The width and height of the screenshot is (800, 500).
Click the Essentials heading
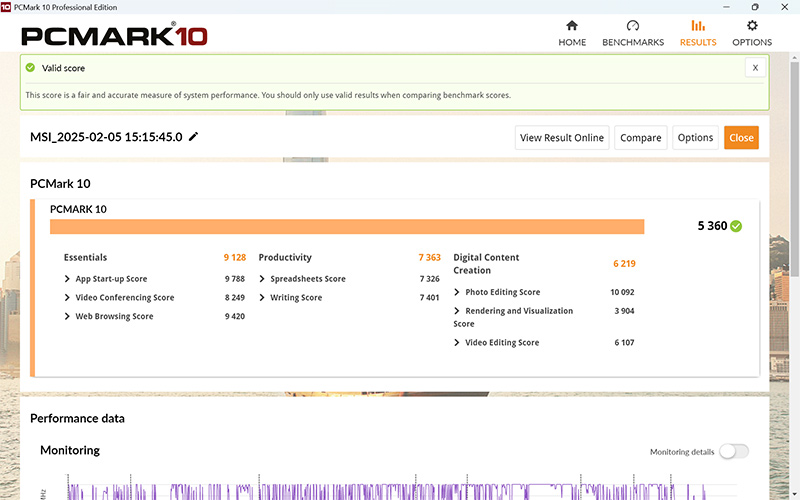point(85,257)
